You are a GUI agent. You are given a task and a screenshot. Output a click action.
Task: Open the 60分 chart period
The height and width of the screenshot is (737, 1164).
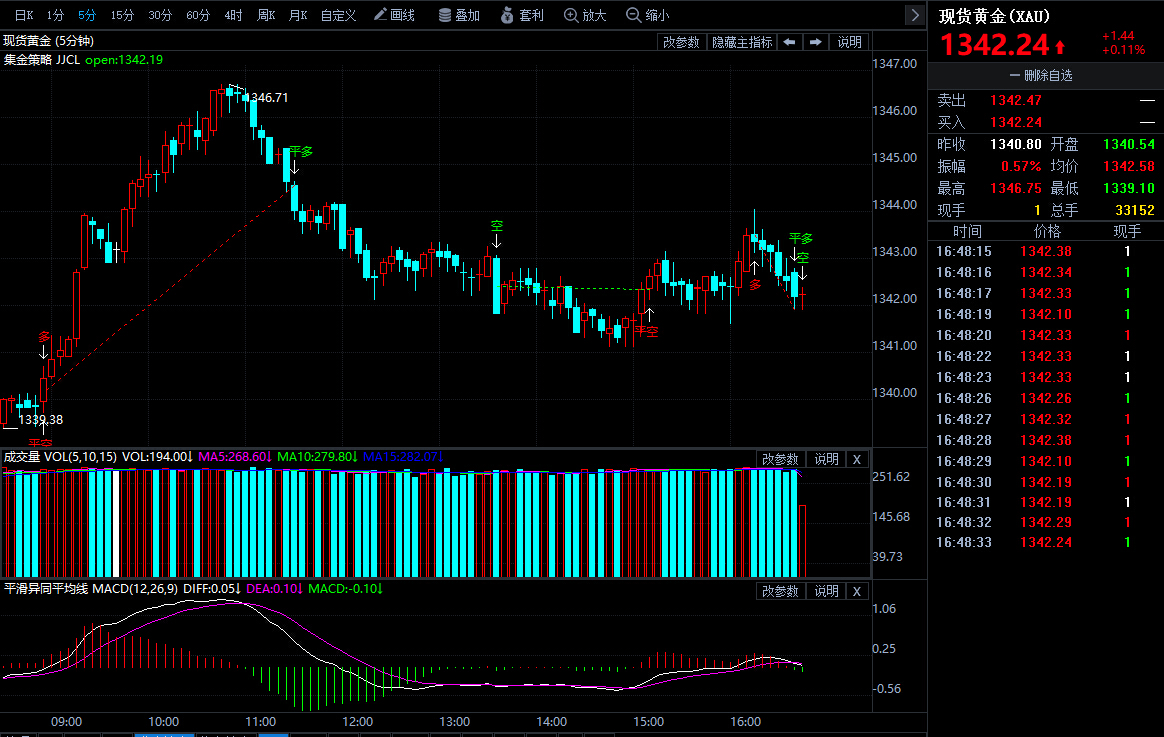pos(198,15)
